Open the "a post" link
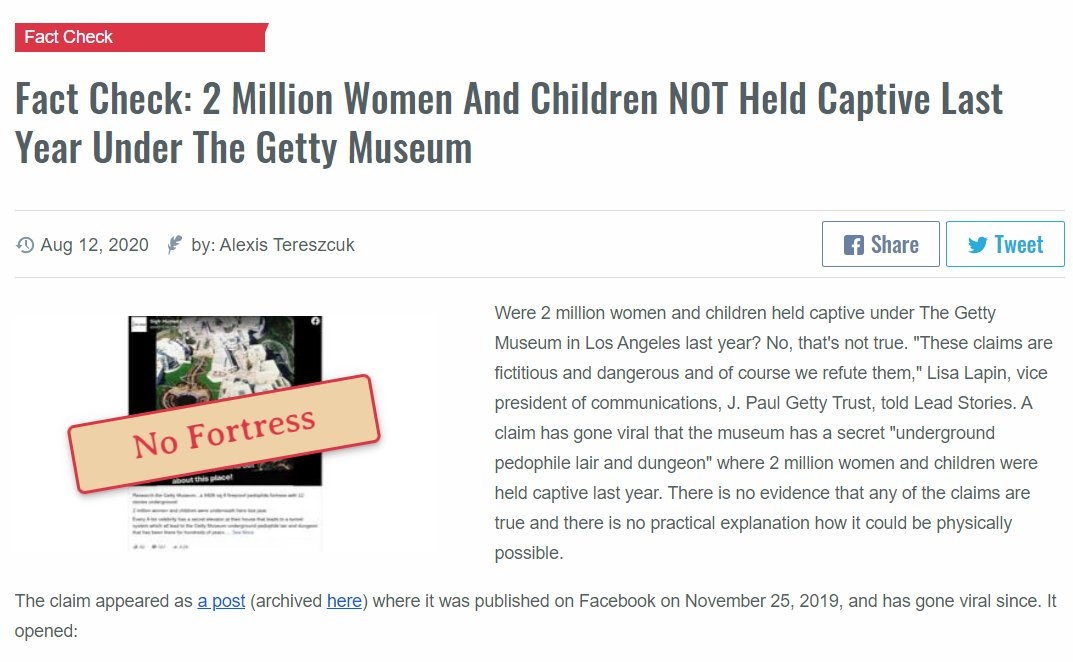Image resolution: width=1073 pixels, height=662 pixels. click(x=221, y=601)
